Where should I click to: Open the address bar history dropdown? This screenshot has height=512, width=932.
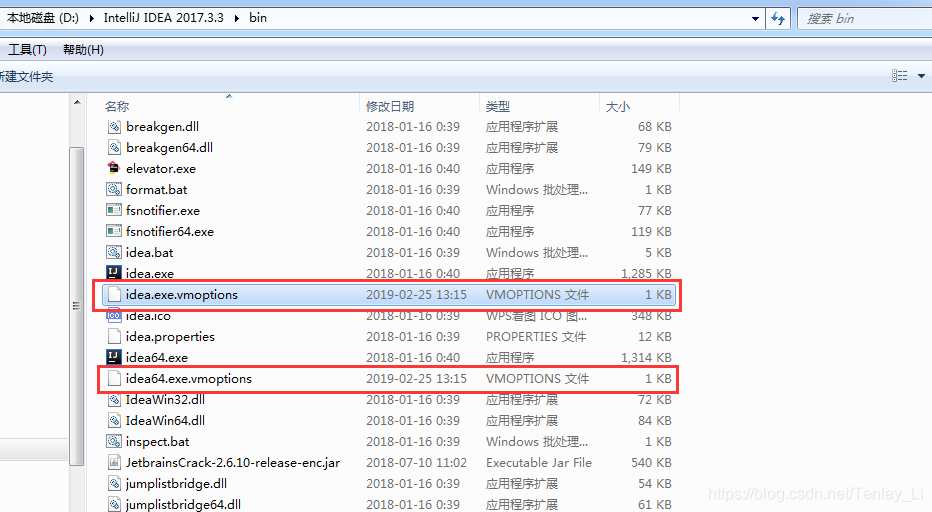755,18
